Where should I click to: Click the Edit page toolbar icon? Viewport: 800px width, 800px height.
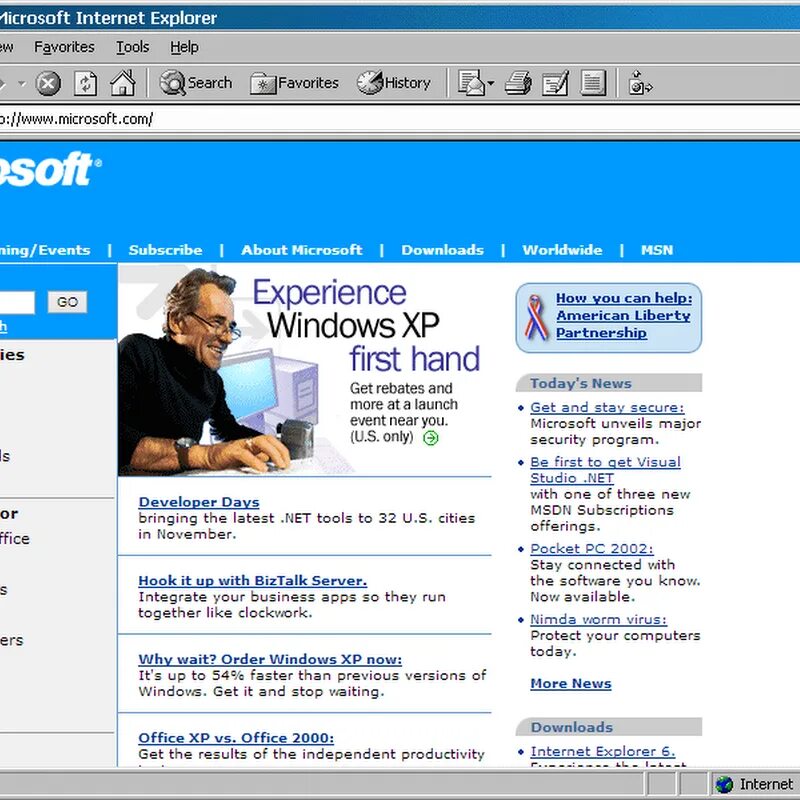click(x=555, y=83)
